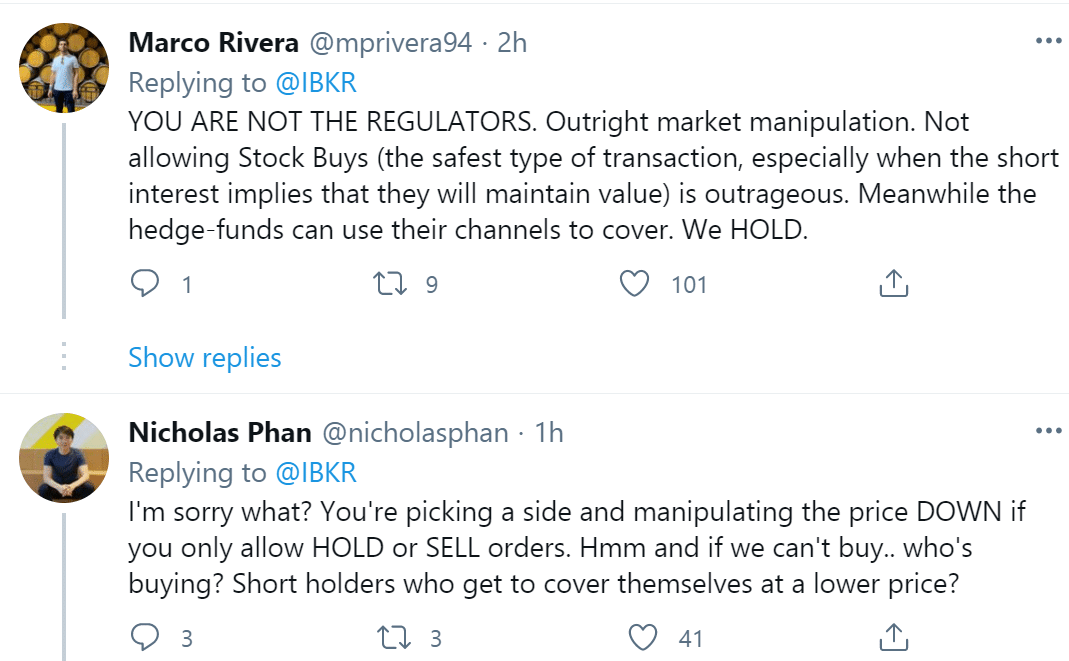Reply to Marco Rivera's tweet

click(145, 284)
